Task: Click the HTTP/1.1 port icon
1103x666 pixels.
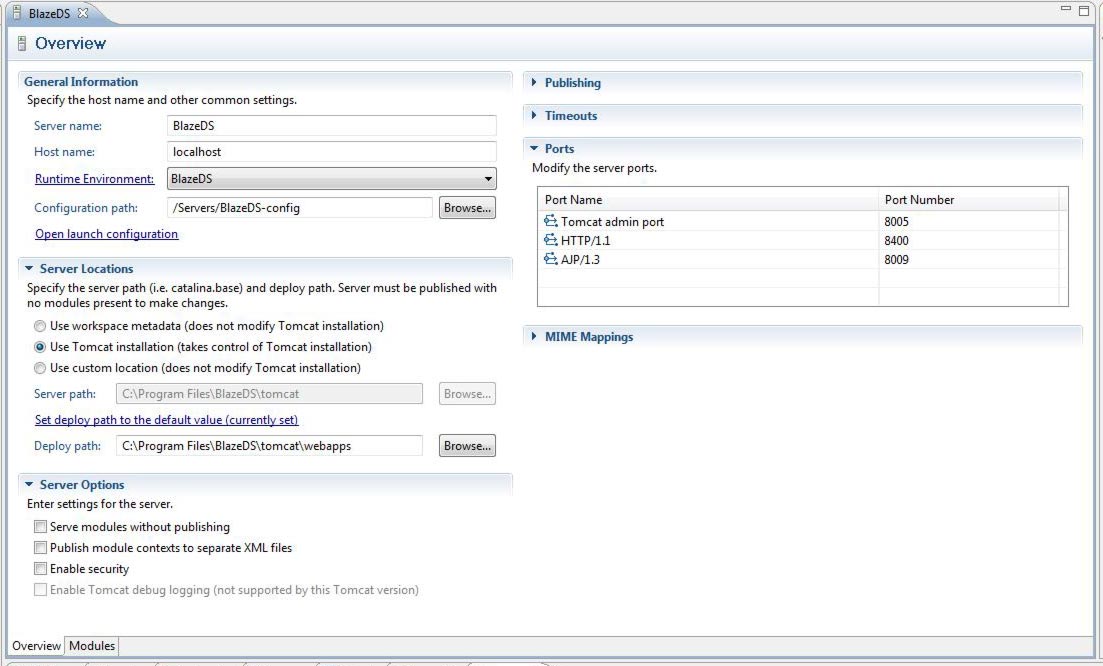Action: coord(550,240)
